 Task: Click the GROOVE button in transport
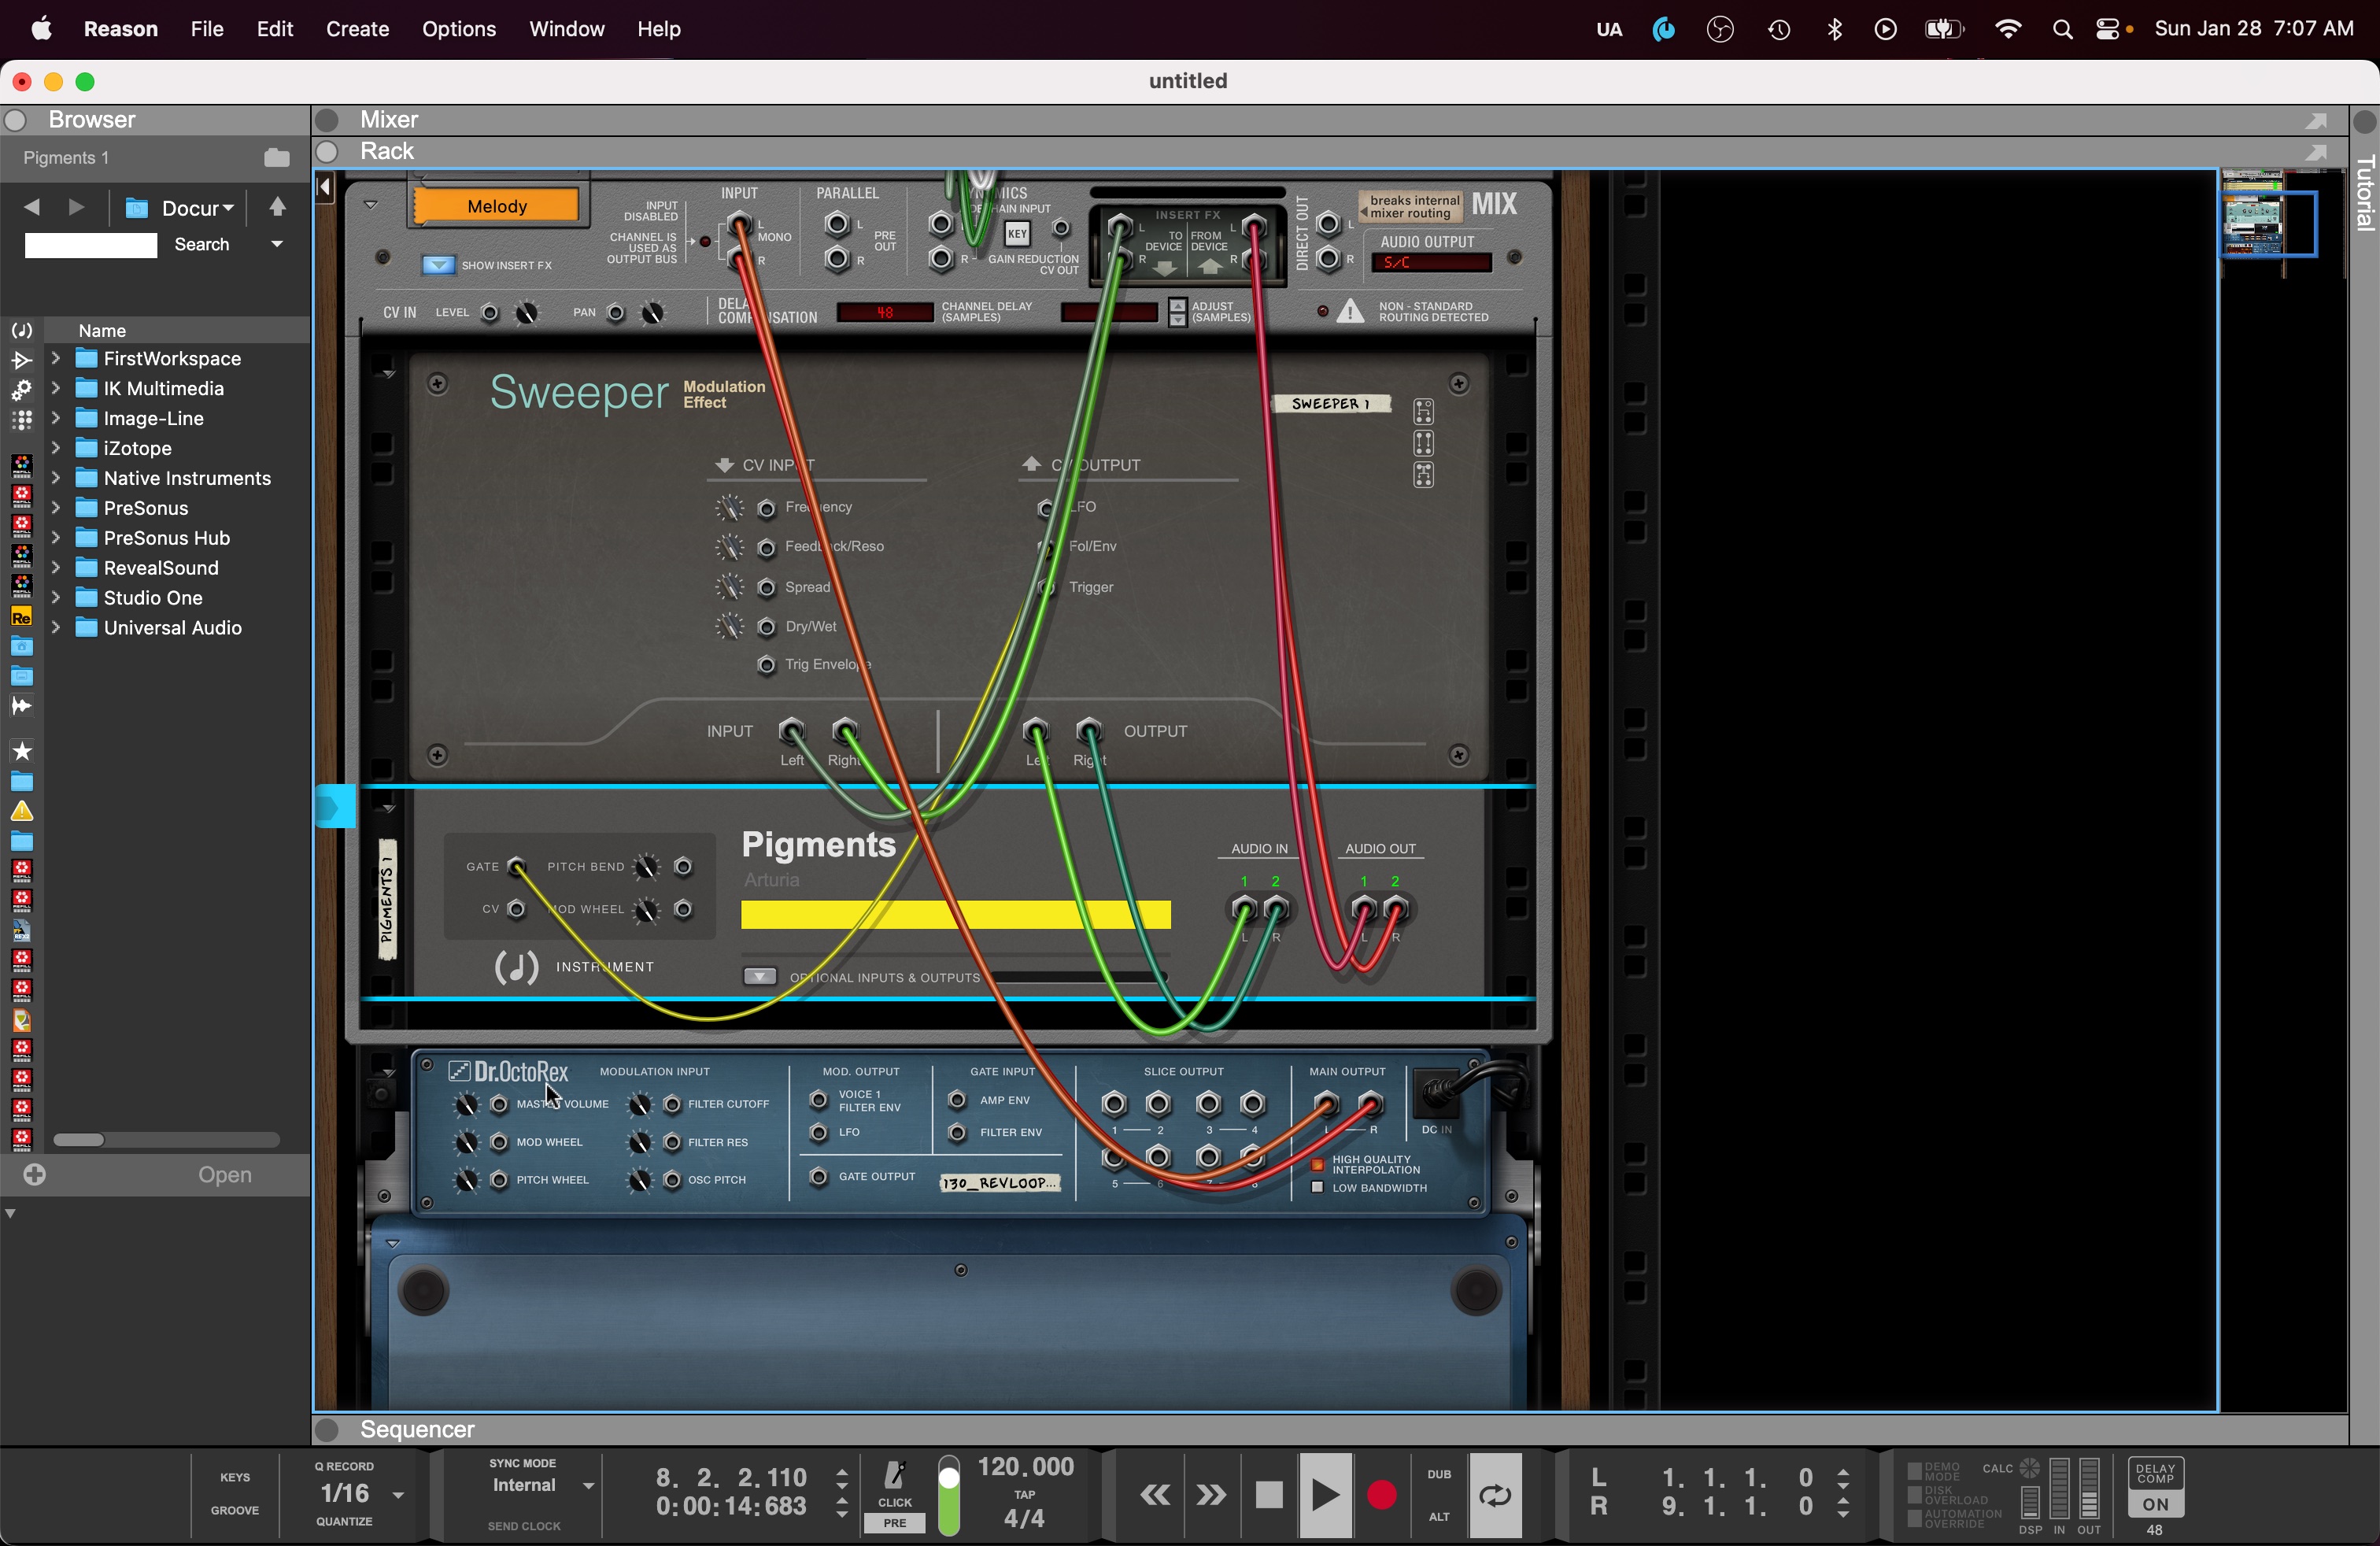pos(235,1510)
